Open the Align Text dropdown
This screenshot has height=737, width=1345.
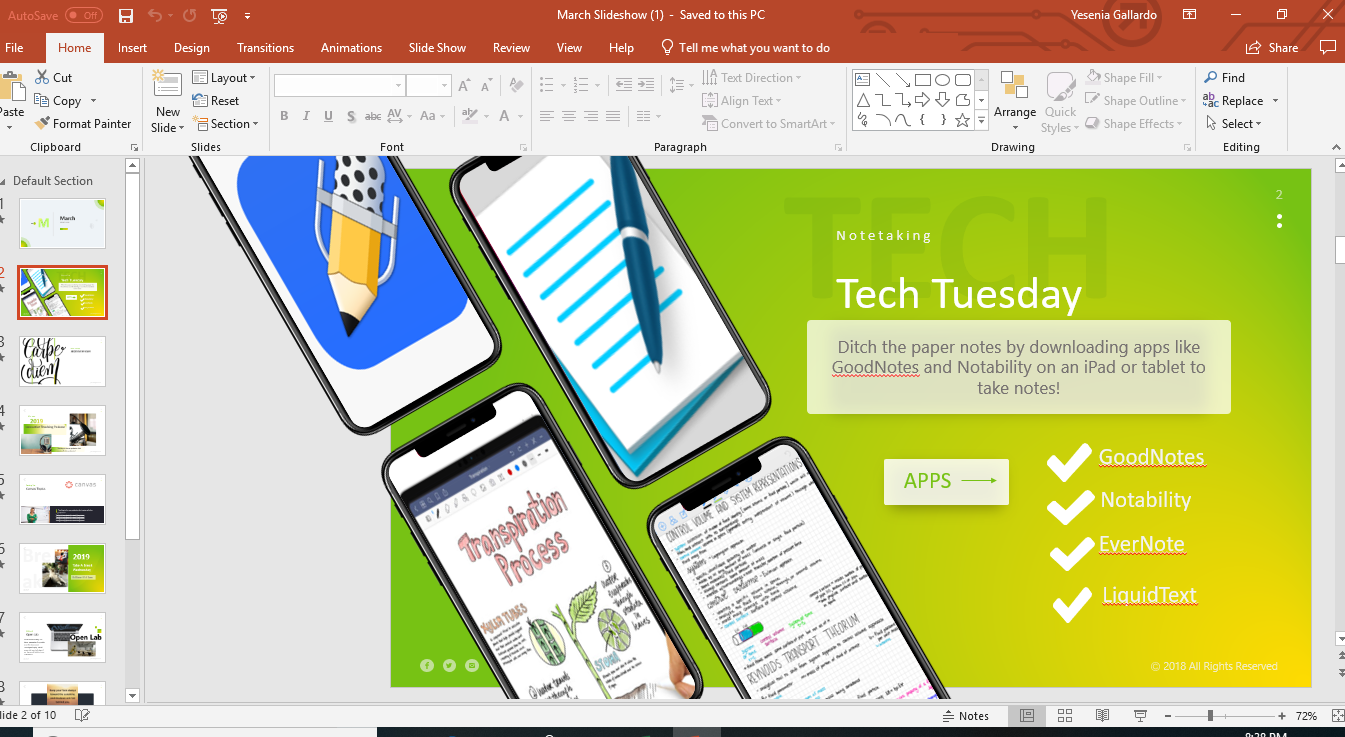[742, 100]
